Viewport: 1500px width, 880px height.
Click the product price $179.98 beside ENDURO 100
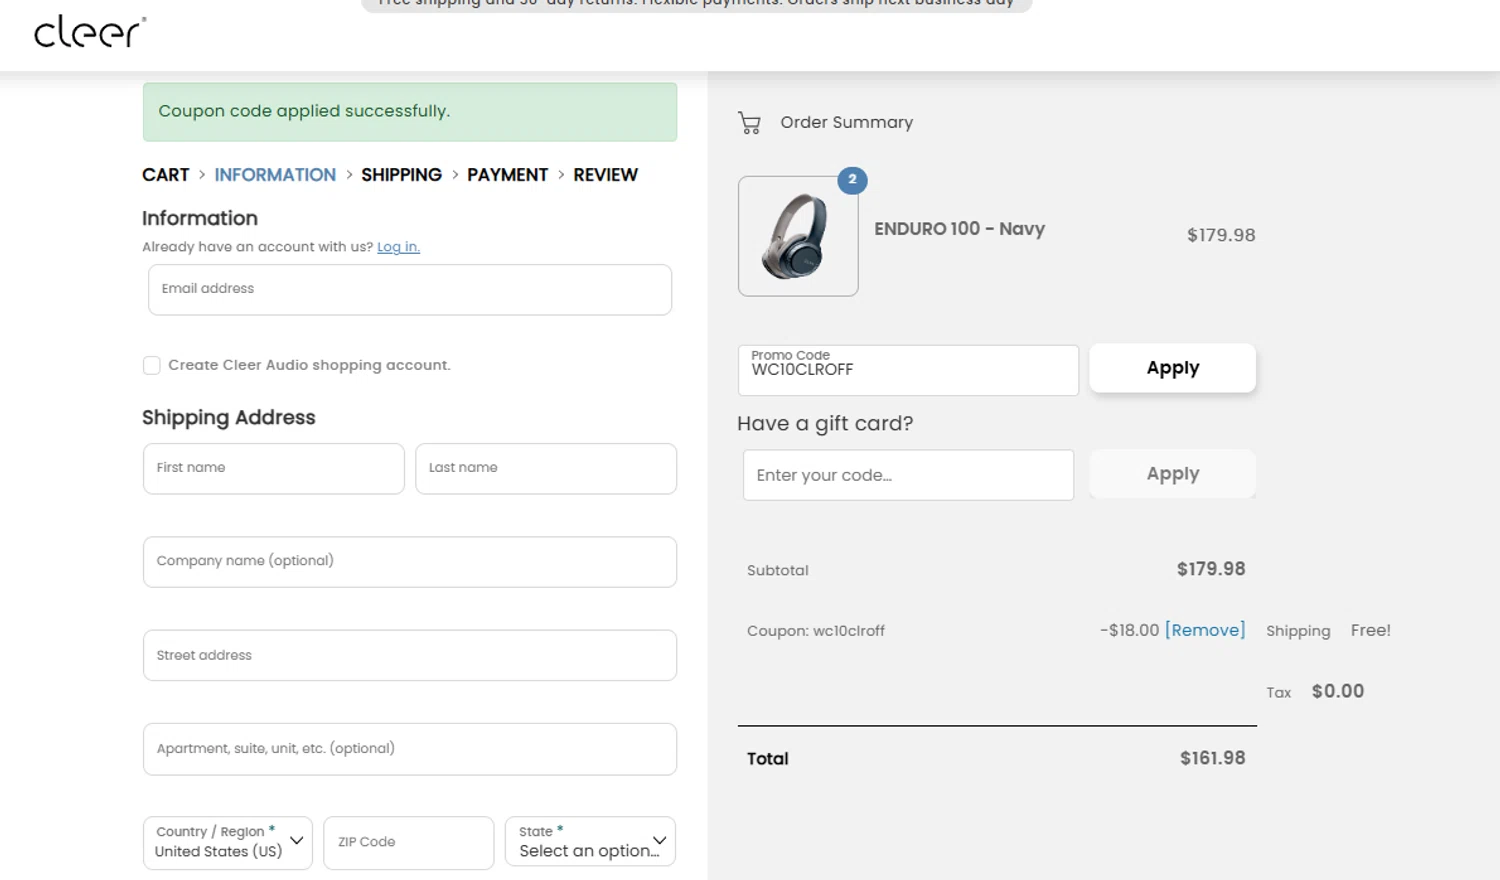[1221, 235]
